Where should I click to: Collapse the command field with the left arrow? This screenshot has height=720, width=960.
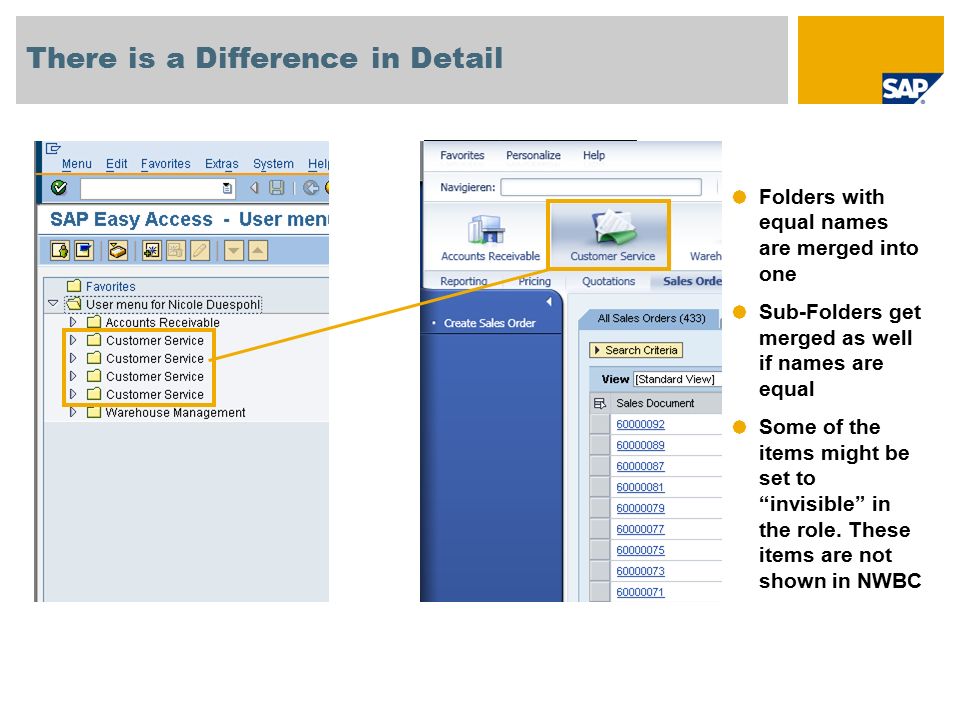pos(254,188)
